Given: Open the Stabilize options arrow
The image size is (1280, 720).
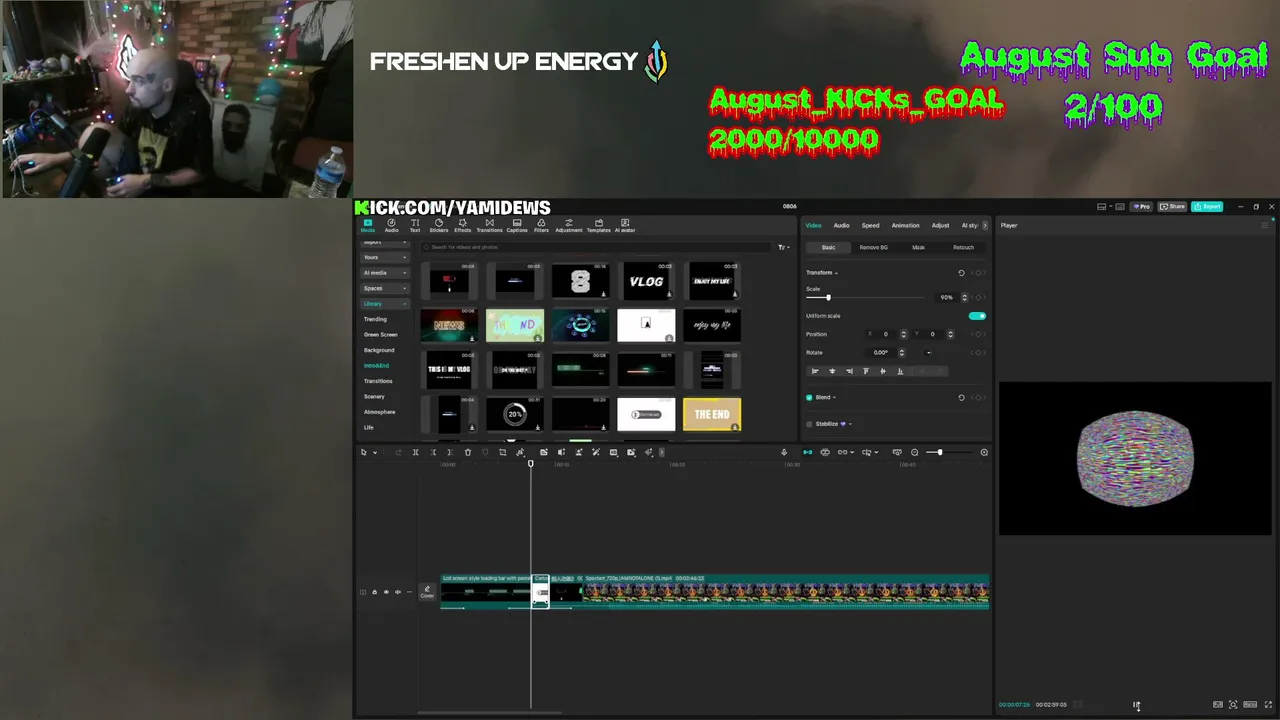Looking at the screenshot, I should coord(850,424).
